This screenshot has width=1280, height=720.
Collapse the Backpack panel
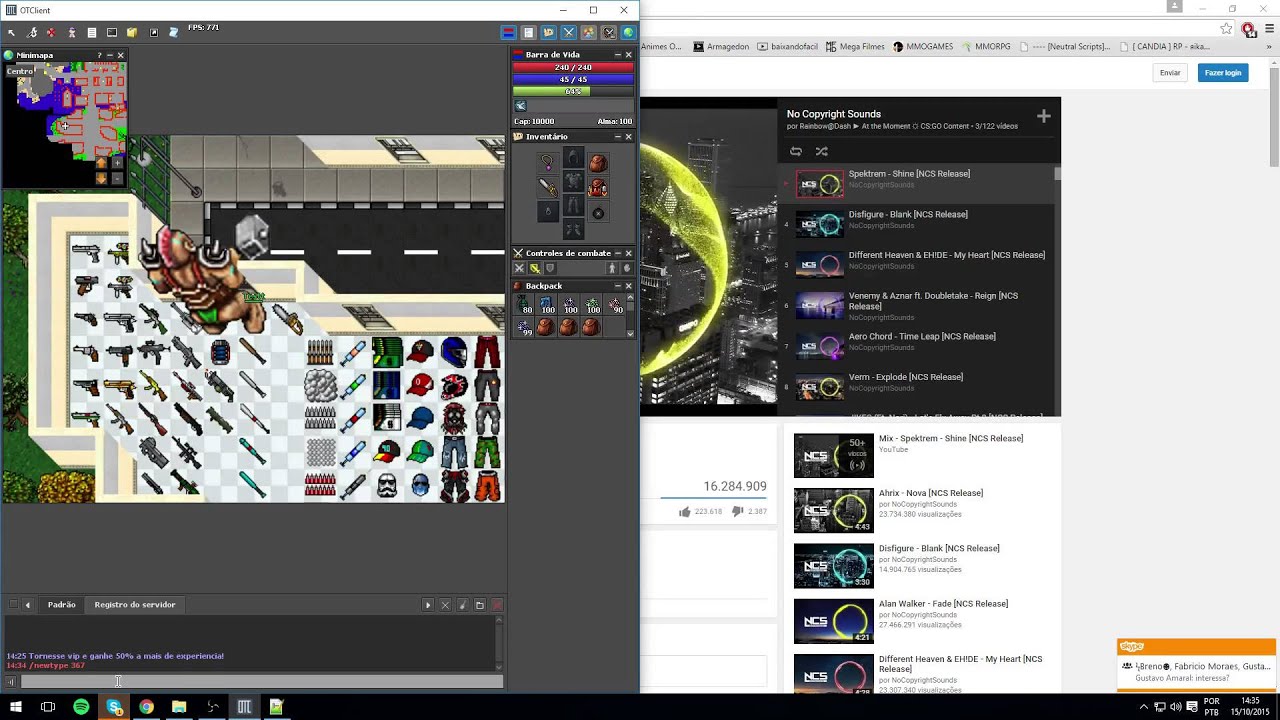click(618, 286)
